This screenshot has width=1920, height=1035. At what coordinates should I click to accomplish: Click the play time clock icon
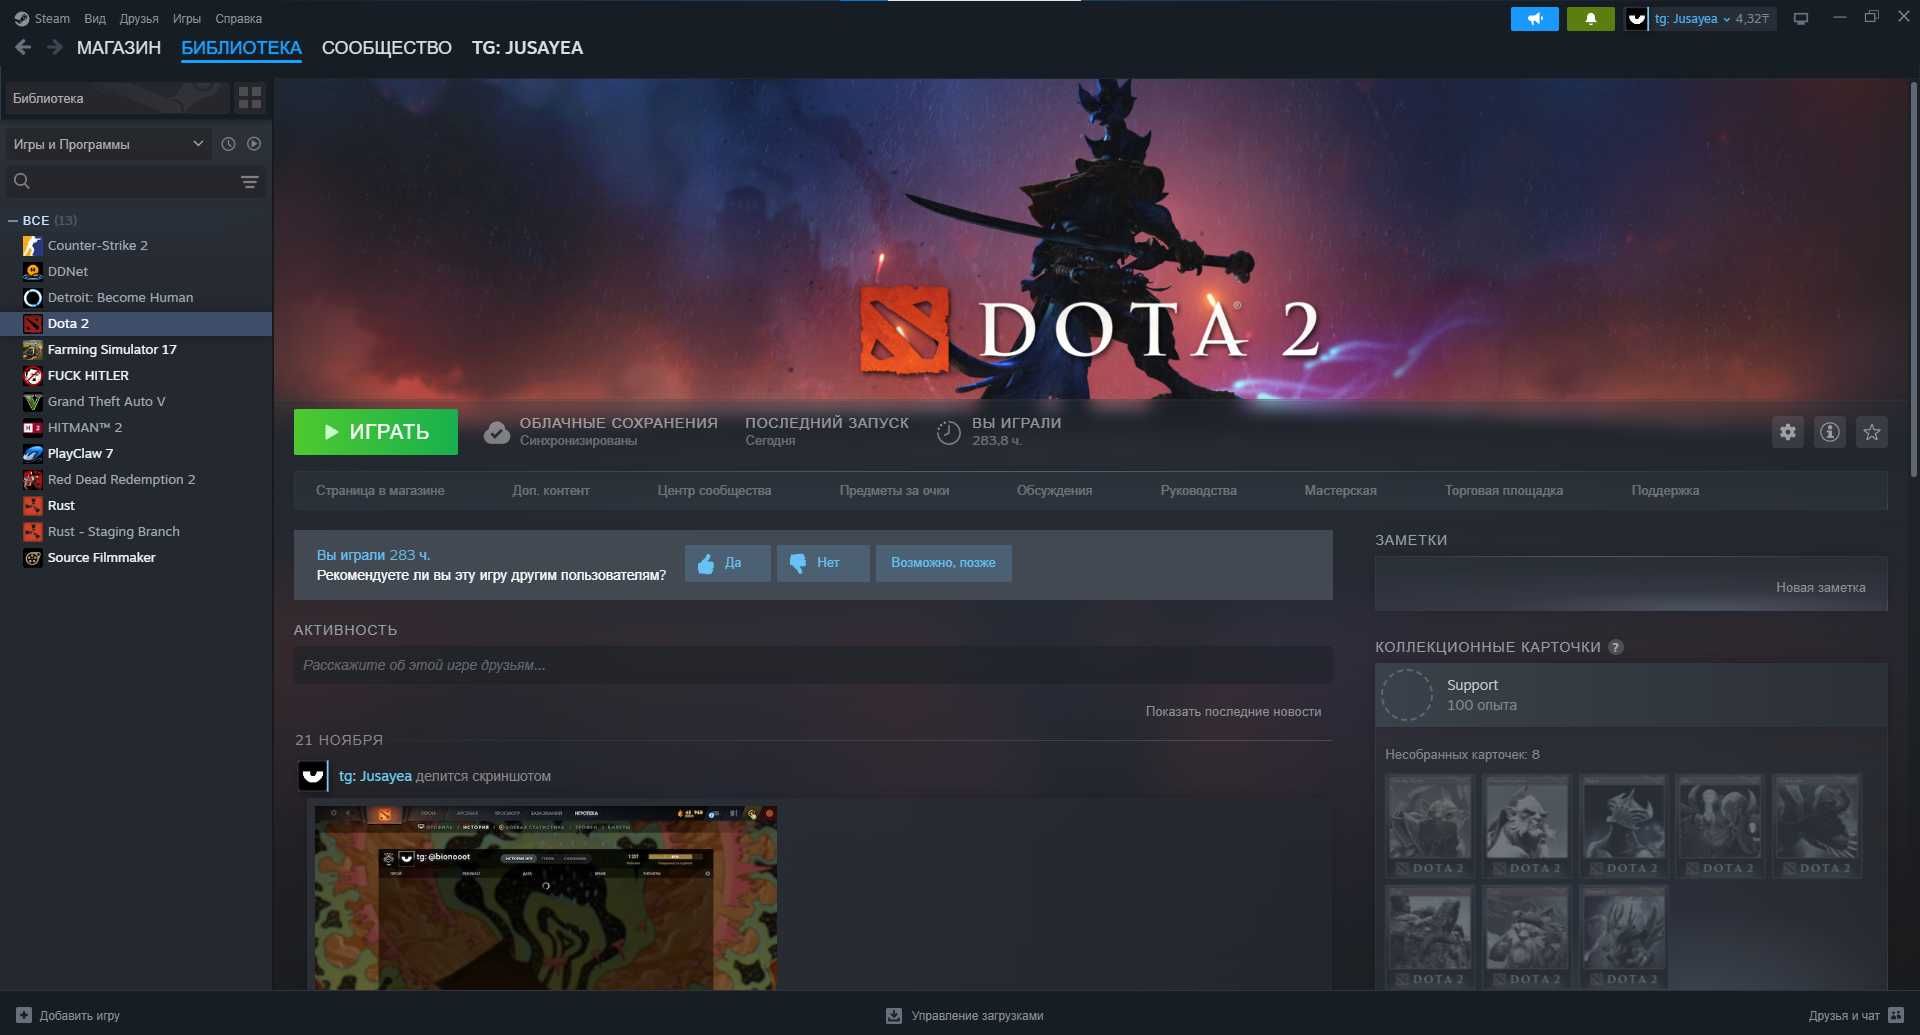(x=948, y=432)
